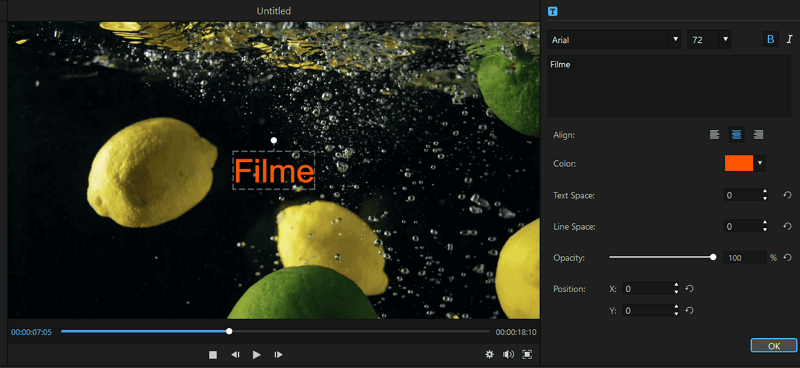Click the volume speaker icon
Viewport: 800px width, 368px height.
[x=508, y=354]
